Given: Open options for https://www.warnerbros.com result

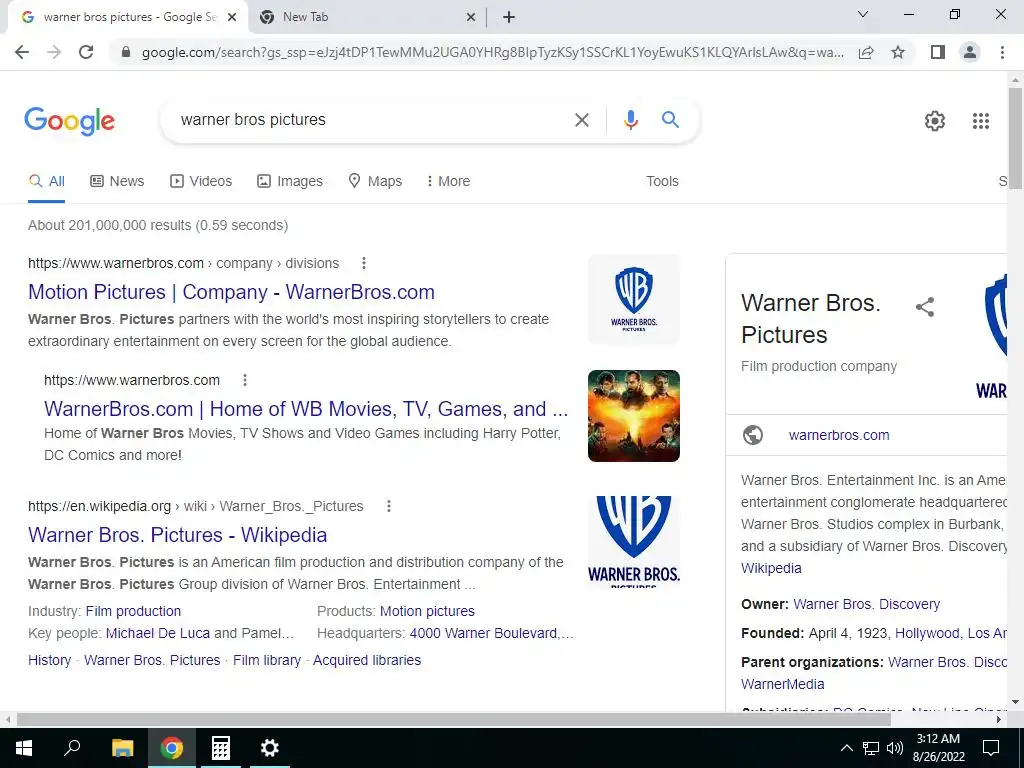Looking at the screenshot, I should pos(245,380).
